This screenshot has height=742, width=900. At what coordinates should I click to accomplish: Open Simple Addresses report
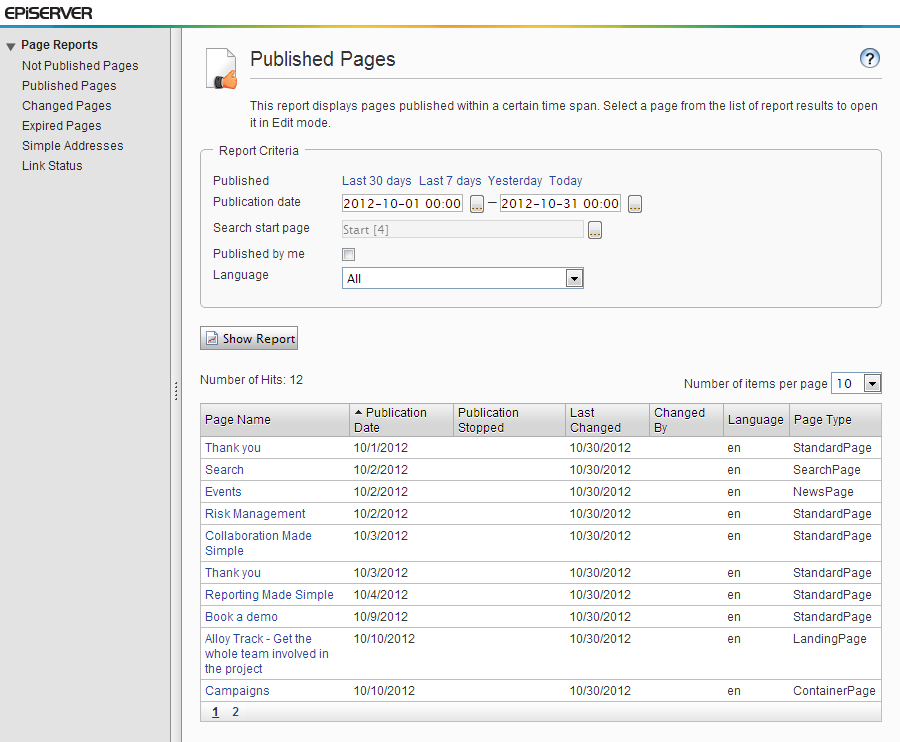[x=72, y=146]
